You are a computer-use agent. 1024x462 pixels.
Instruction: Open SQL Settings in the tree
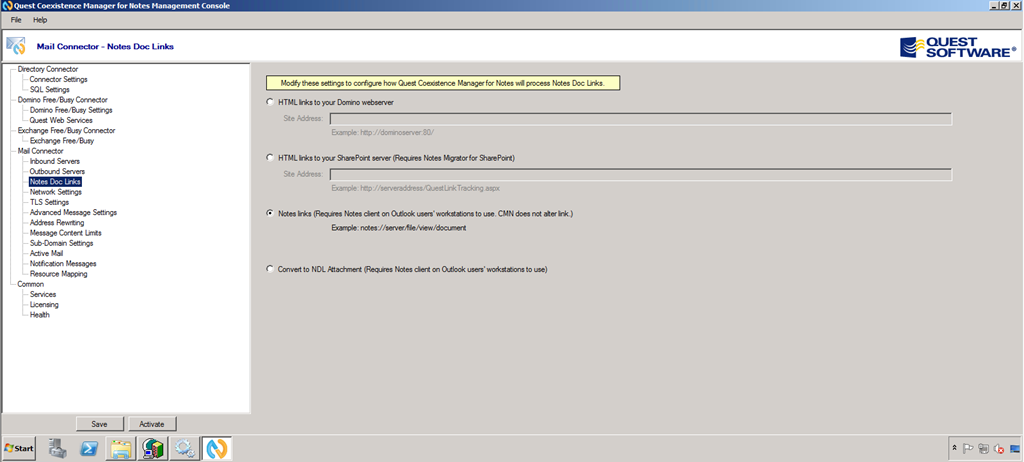[x=49, y=90]
